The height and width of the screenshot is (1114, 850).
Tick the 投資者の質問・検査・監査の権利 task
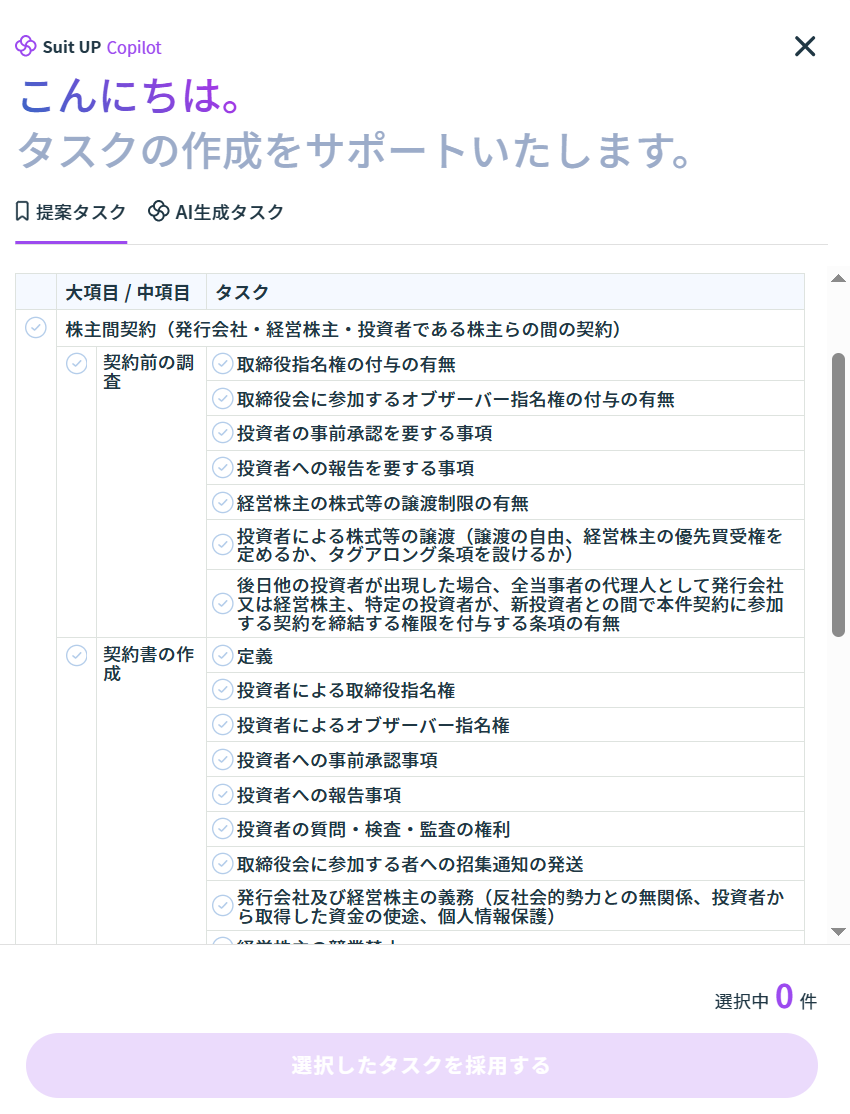(222, 829)
